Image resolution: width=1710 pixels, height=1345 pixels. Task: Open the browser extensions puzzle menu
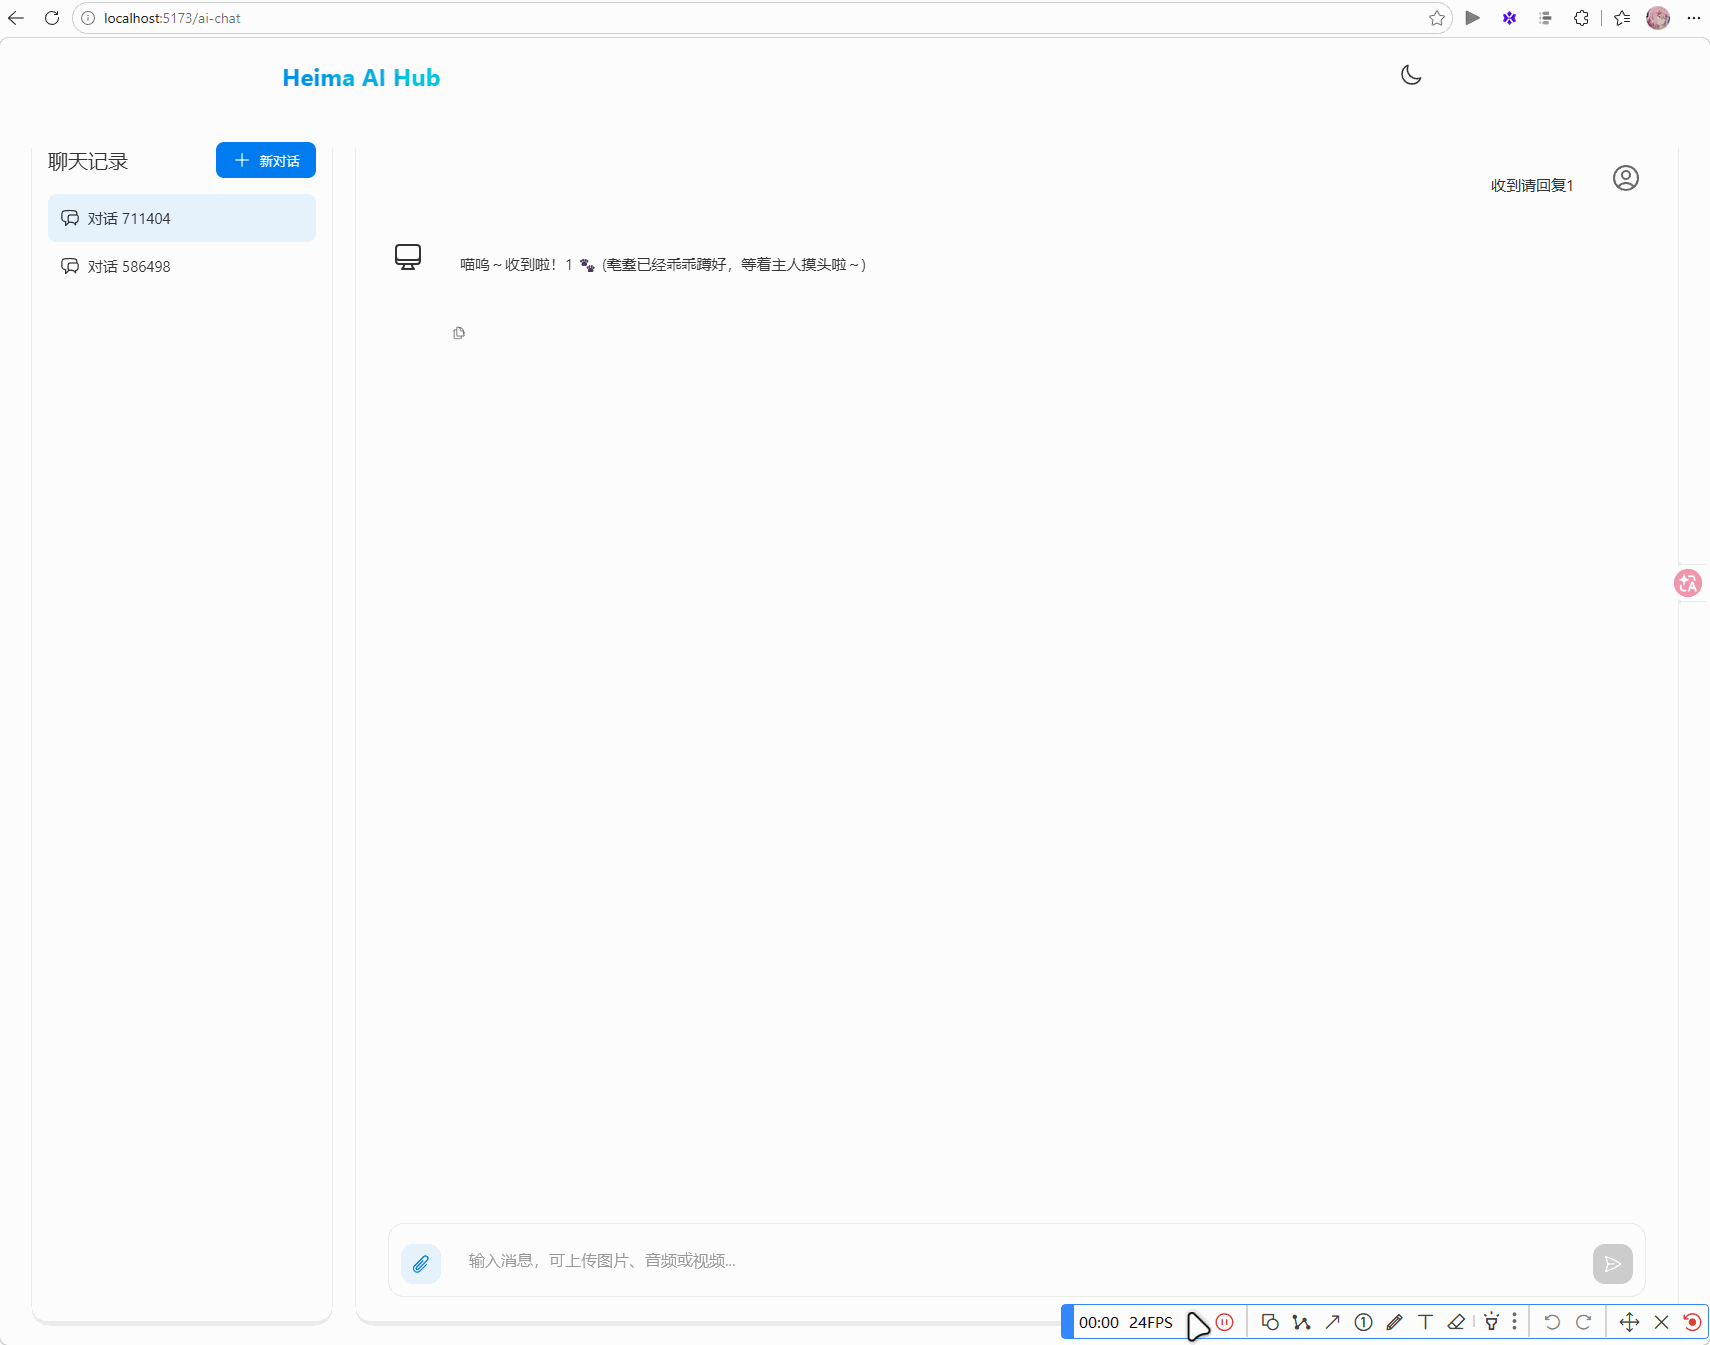click(x=1581, y=18)
